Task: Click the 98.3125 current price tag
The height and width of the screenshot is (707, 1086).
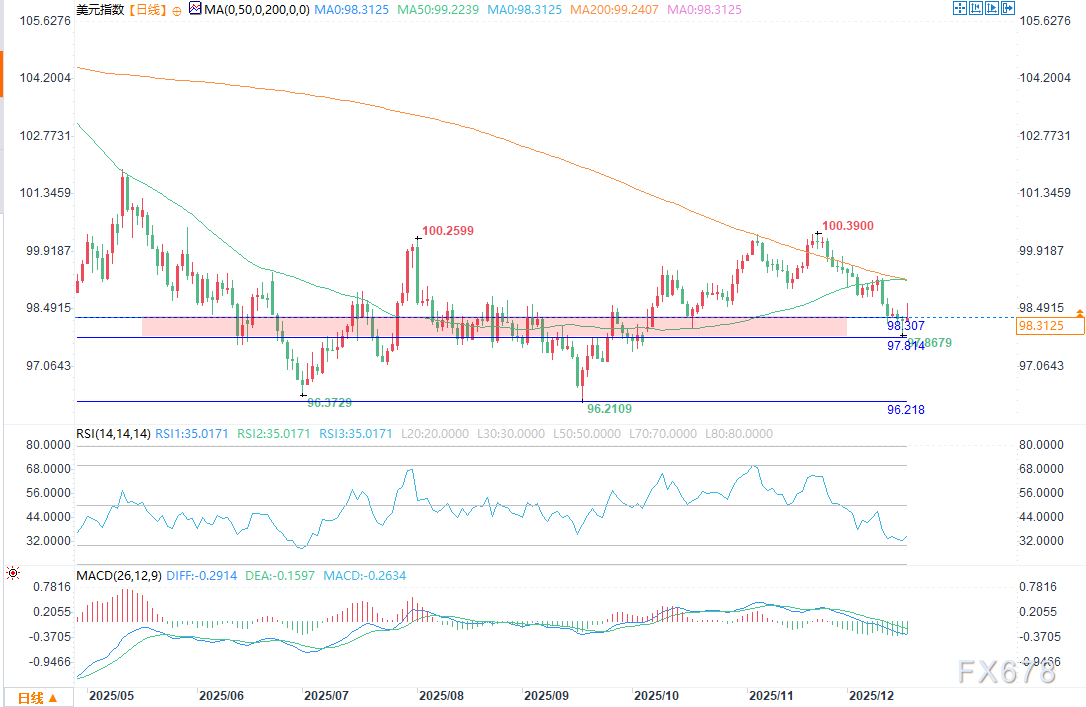Action: tap(1050, 326)
